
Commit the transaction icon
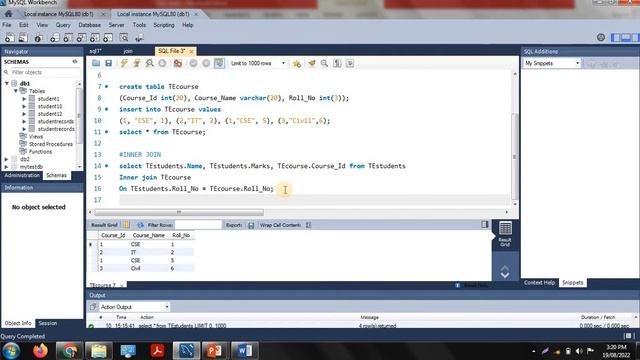coord(193,63)
